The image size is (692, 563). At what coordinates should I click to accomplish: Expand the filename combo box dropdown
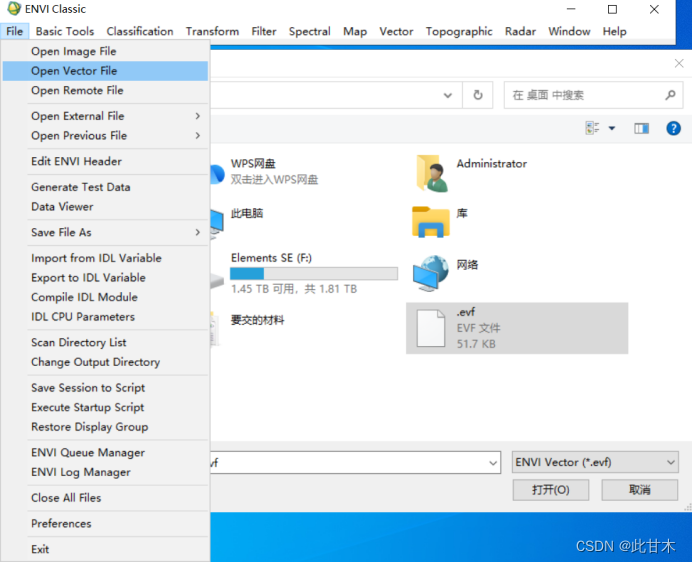click(493, 463)
